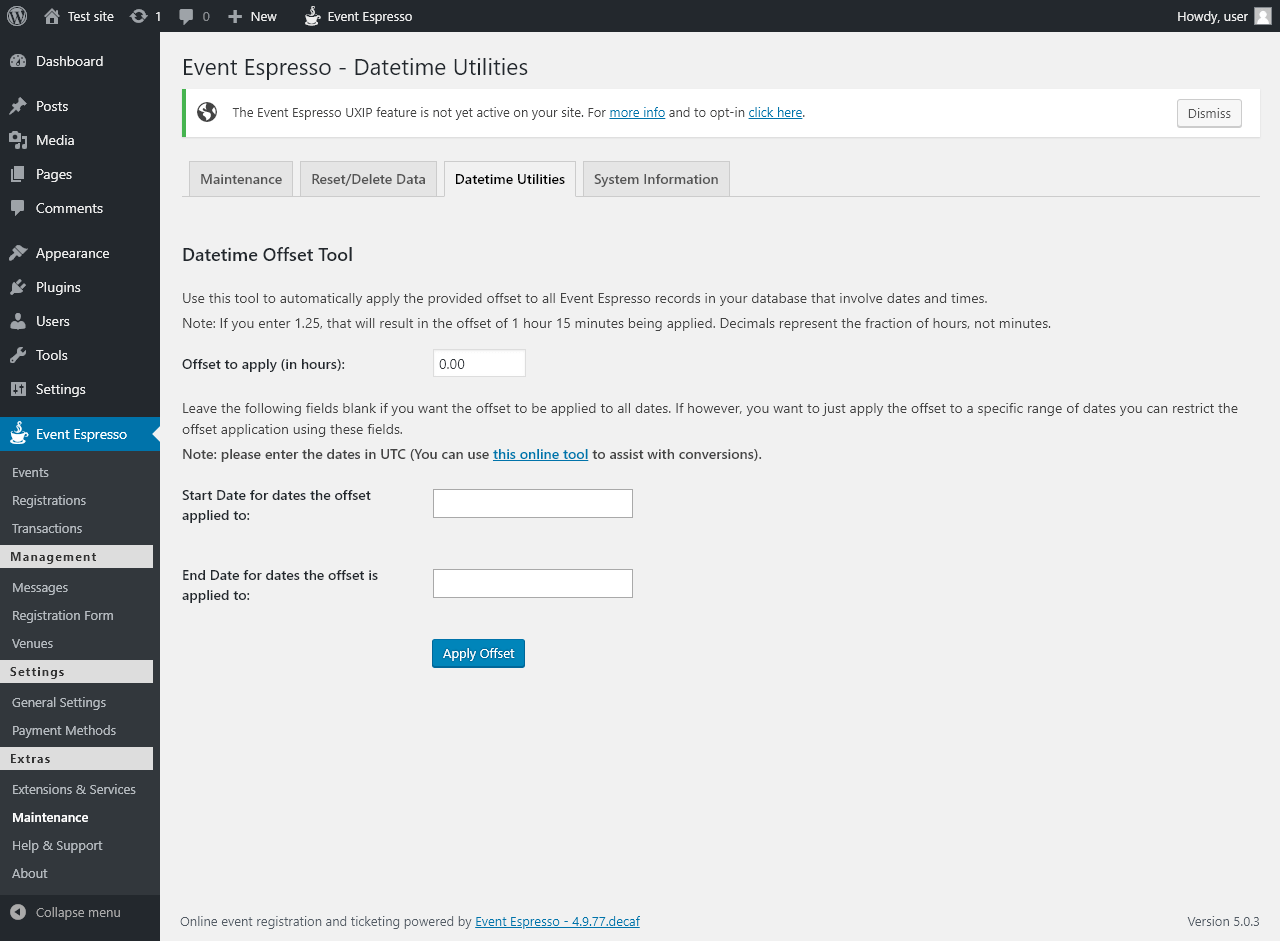Click the Offset to apply hours field

pyautogui.click(x=479, y=364)
